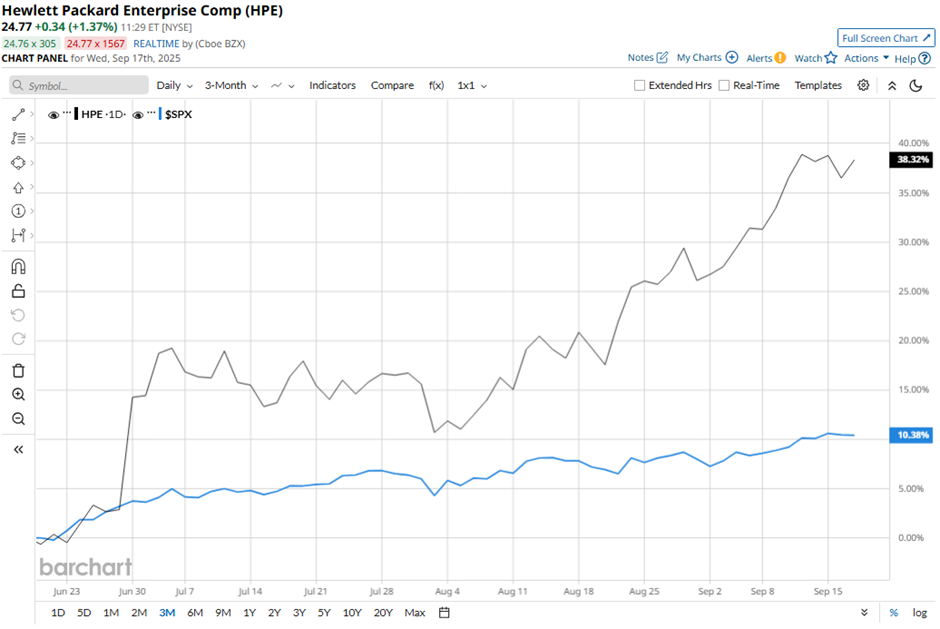The image size is (940, 629).
Task: Expand shapes tool submenu arrow
Action: point(32,162)
